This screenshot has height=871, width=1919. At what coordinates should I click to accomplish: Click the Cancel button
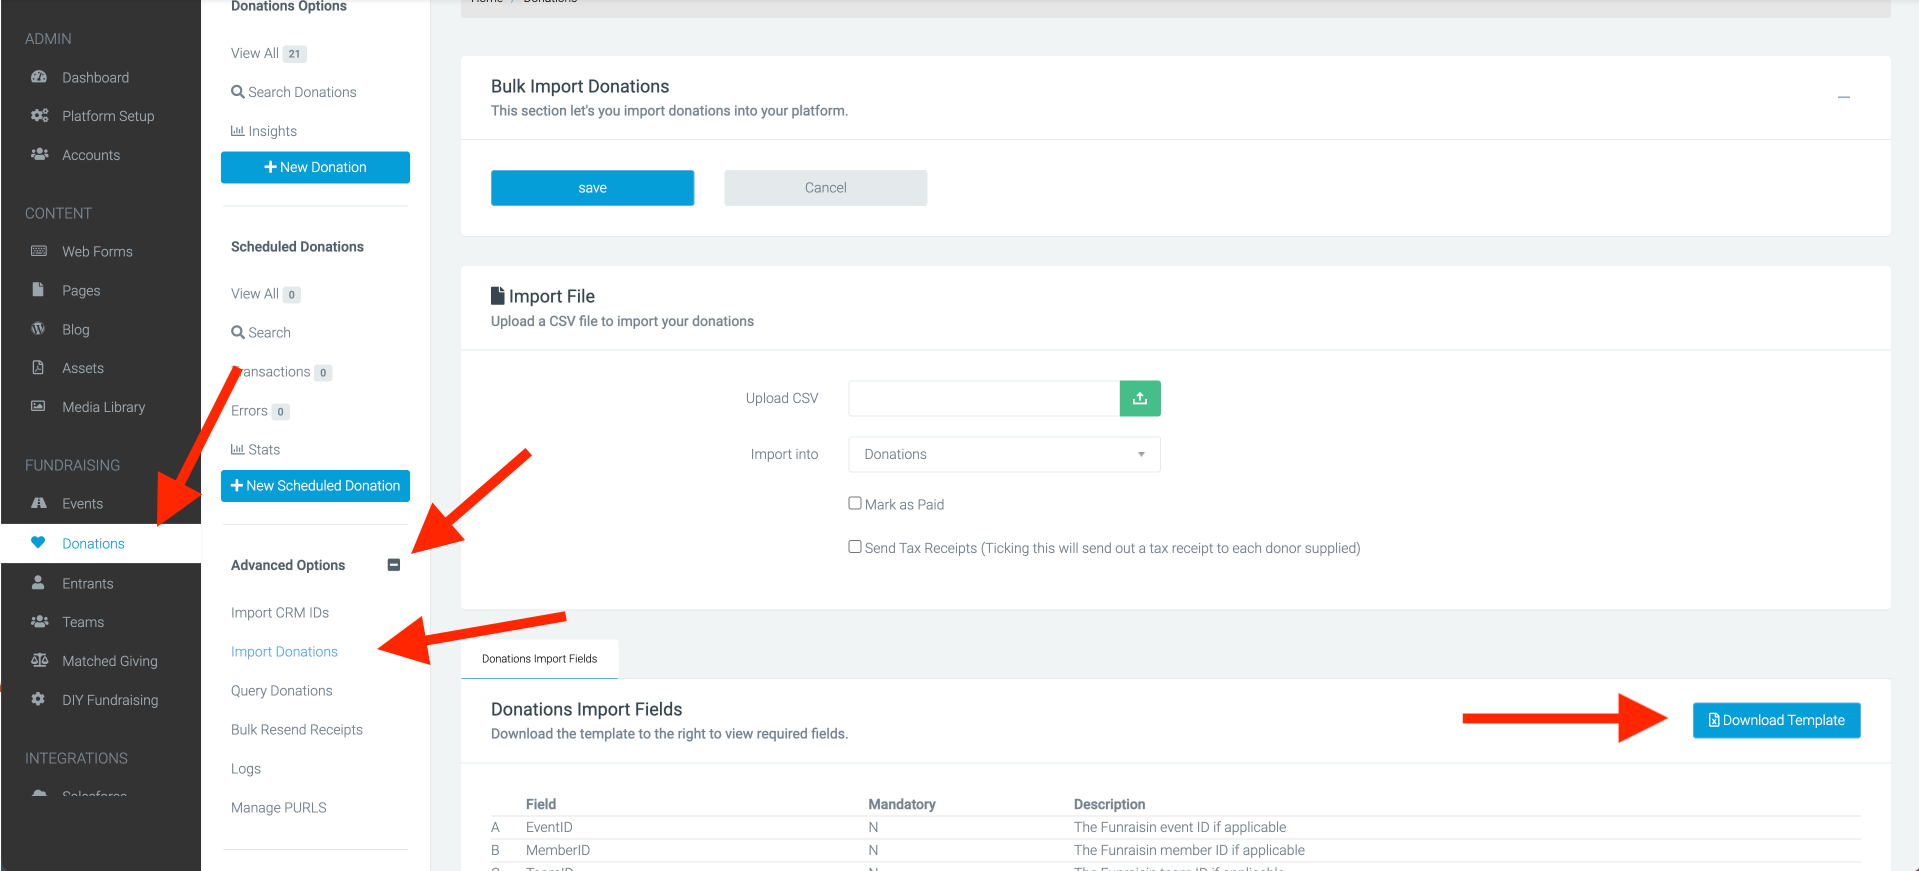(x=825, y=188)
